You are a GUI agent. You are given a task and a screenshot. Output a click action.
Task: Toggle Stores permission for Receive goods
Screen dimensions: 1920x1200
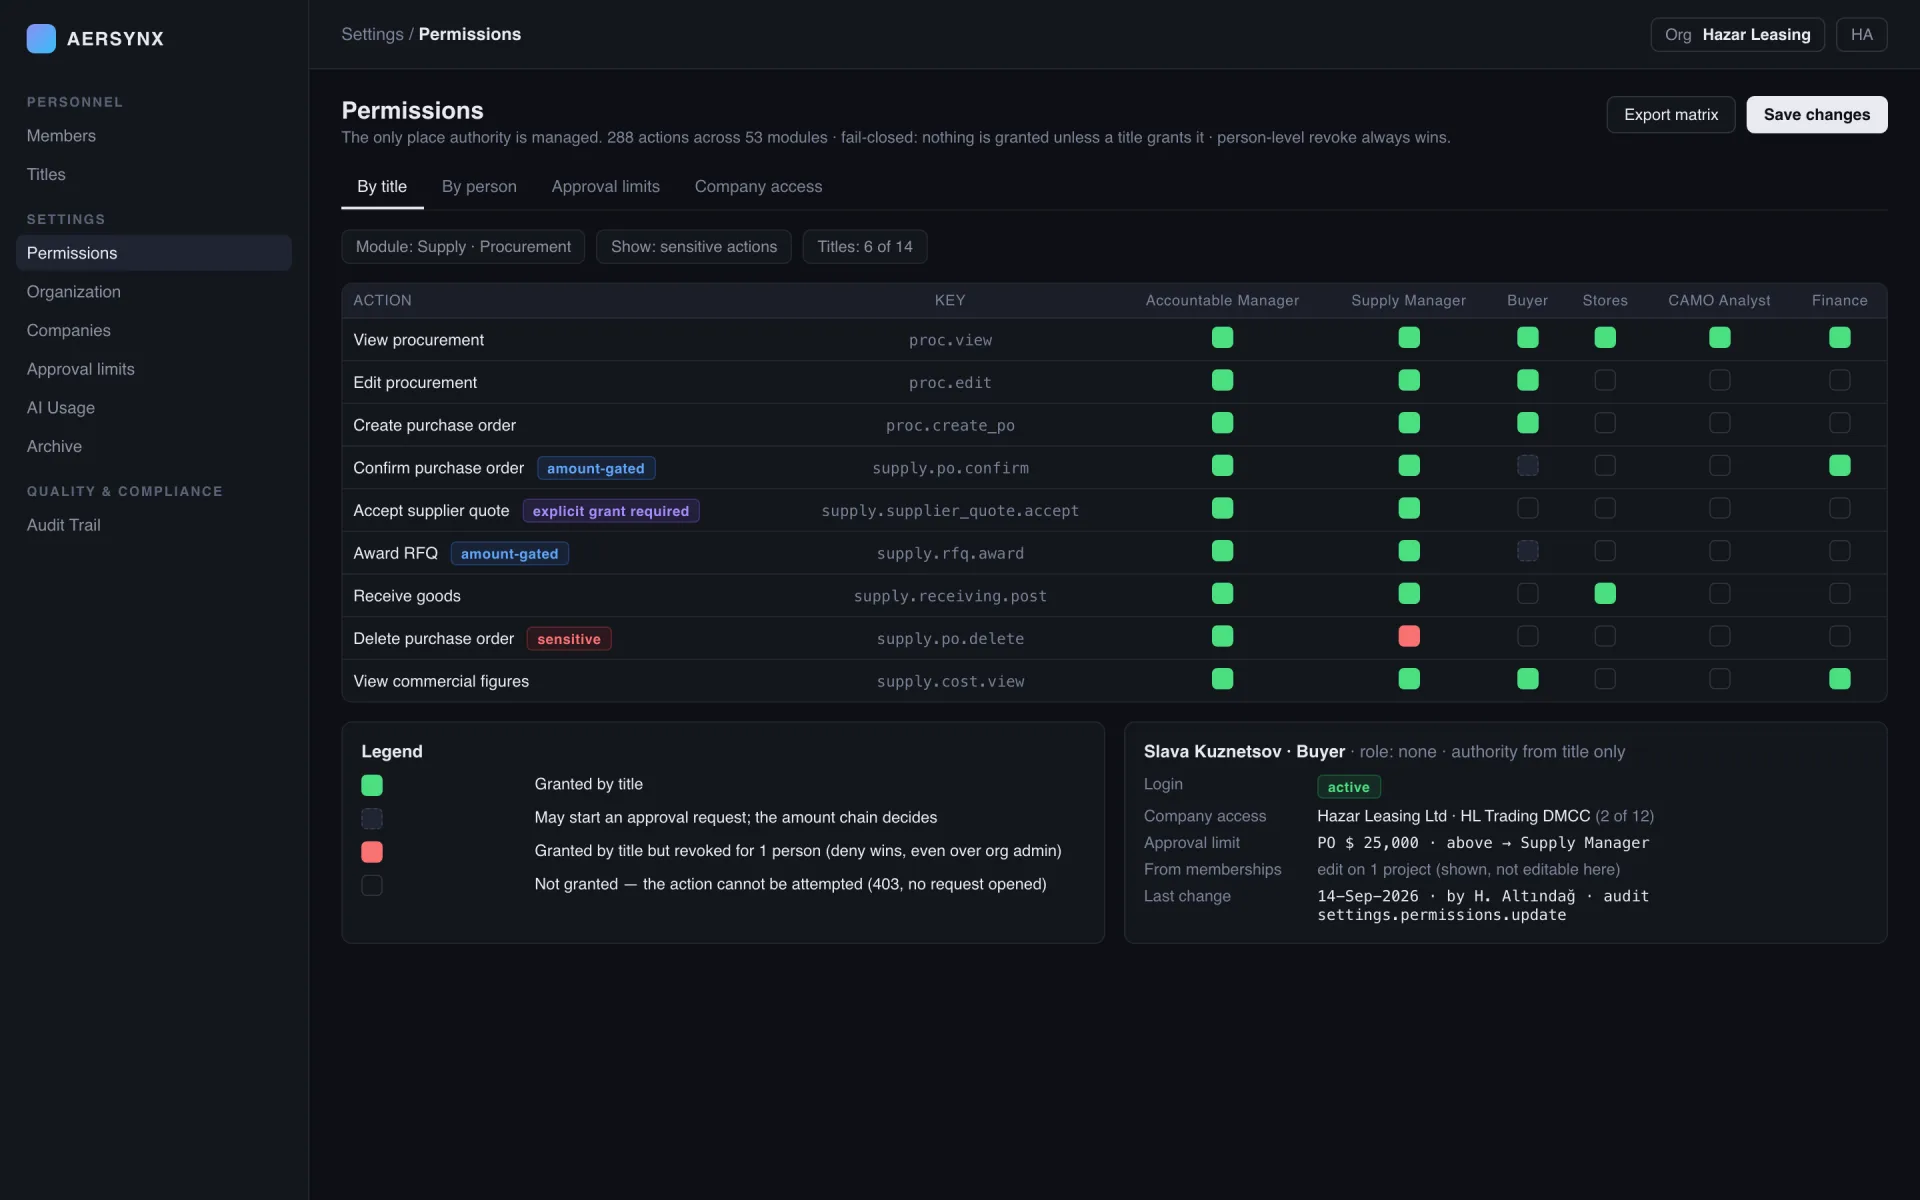[x=1605, y=594]
